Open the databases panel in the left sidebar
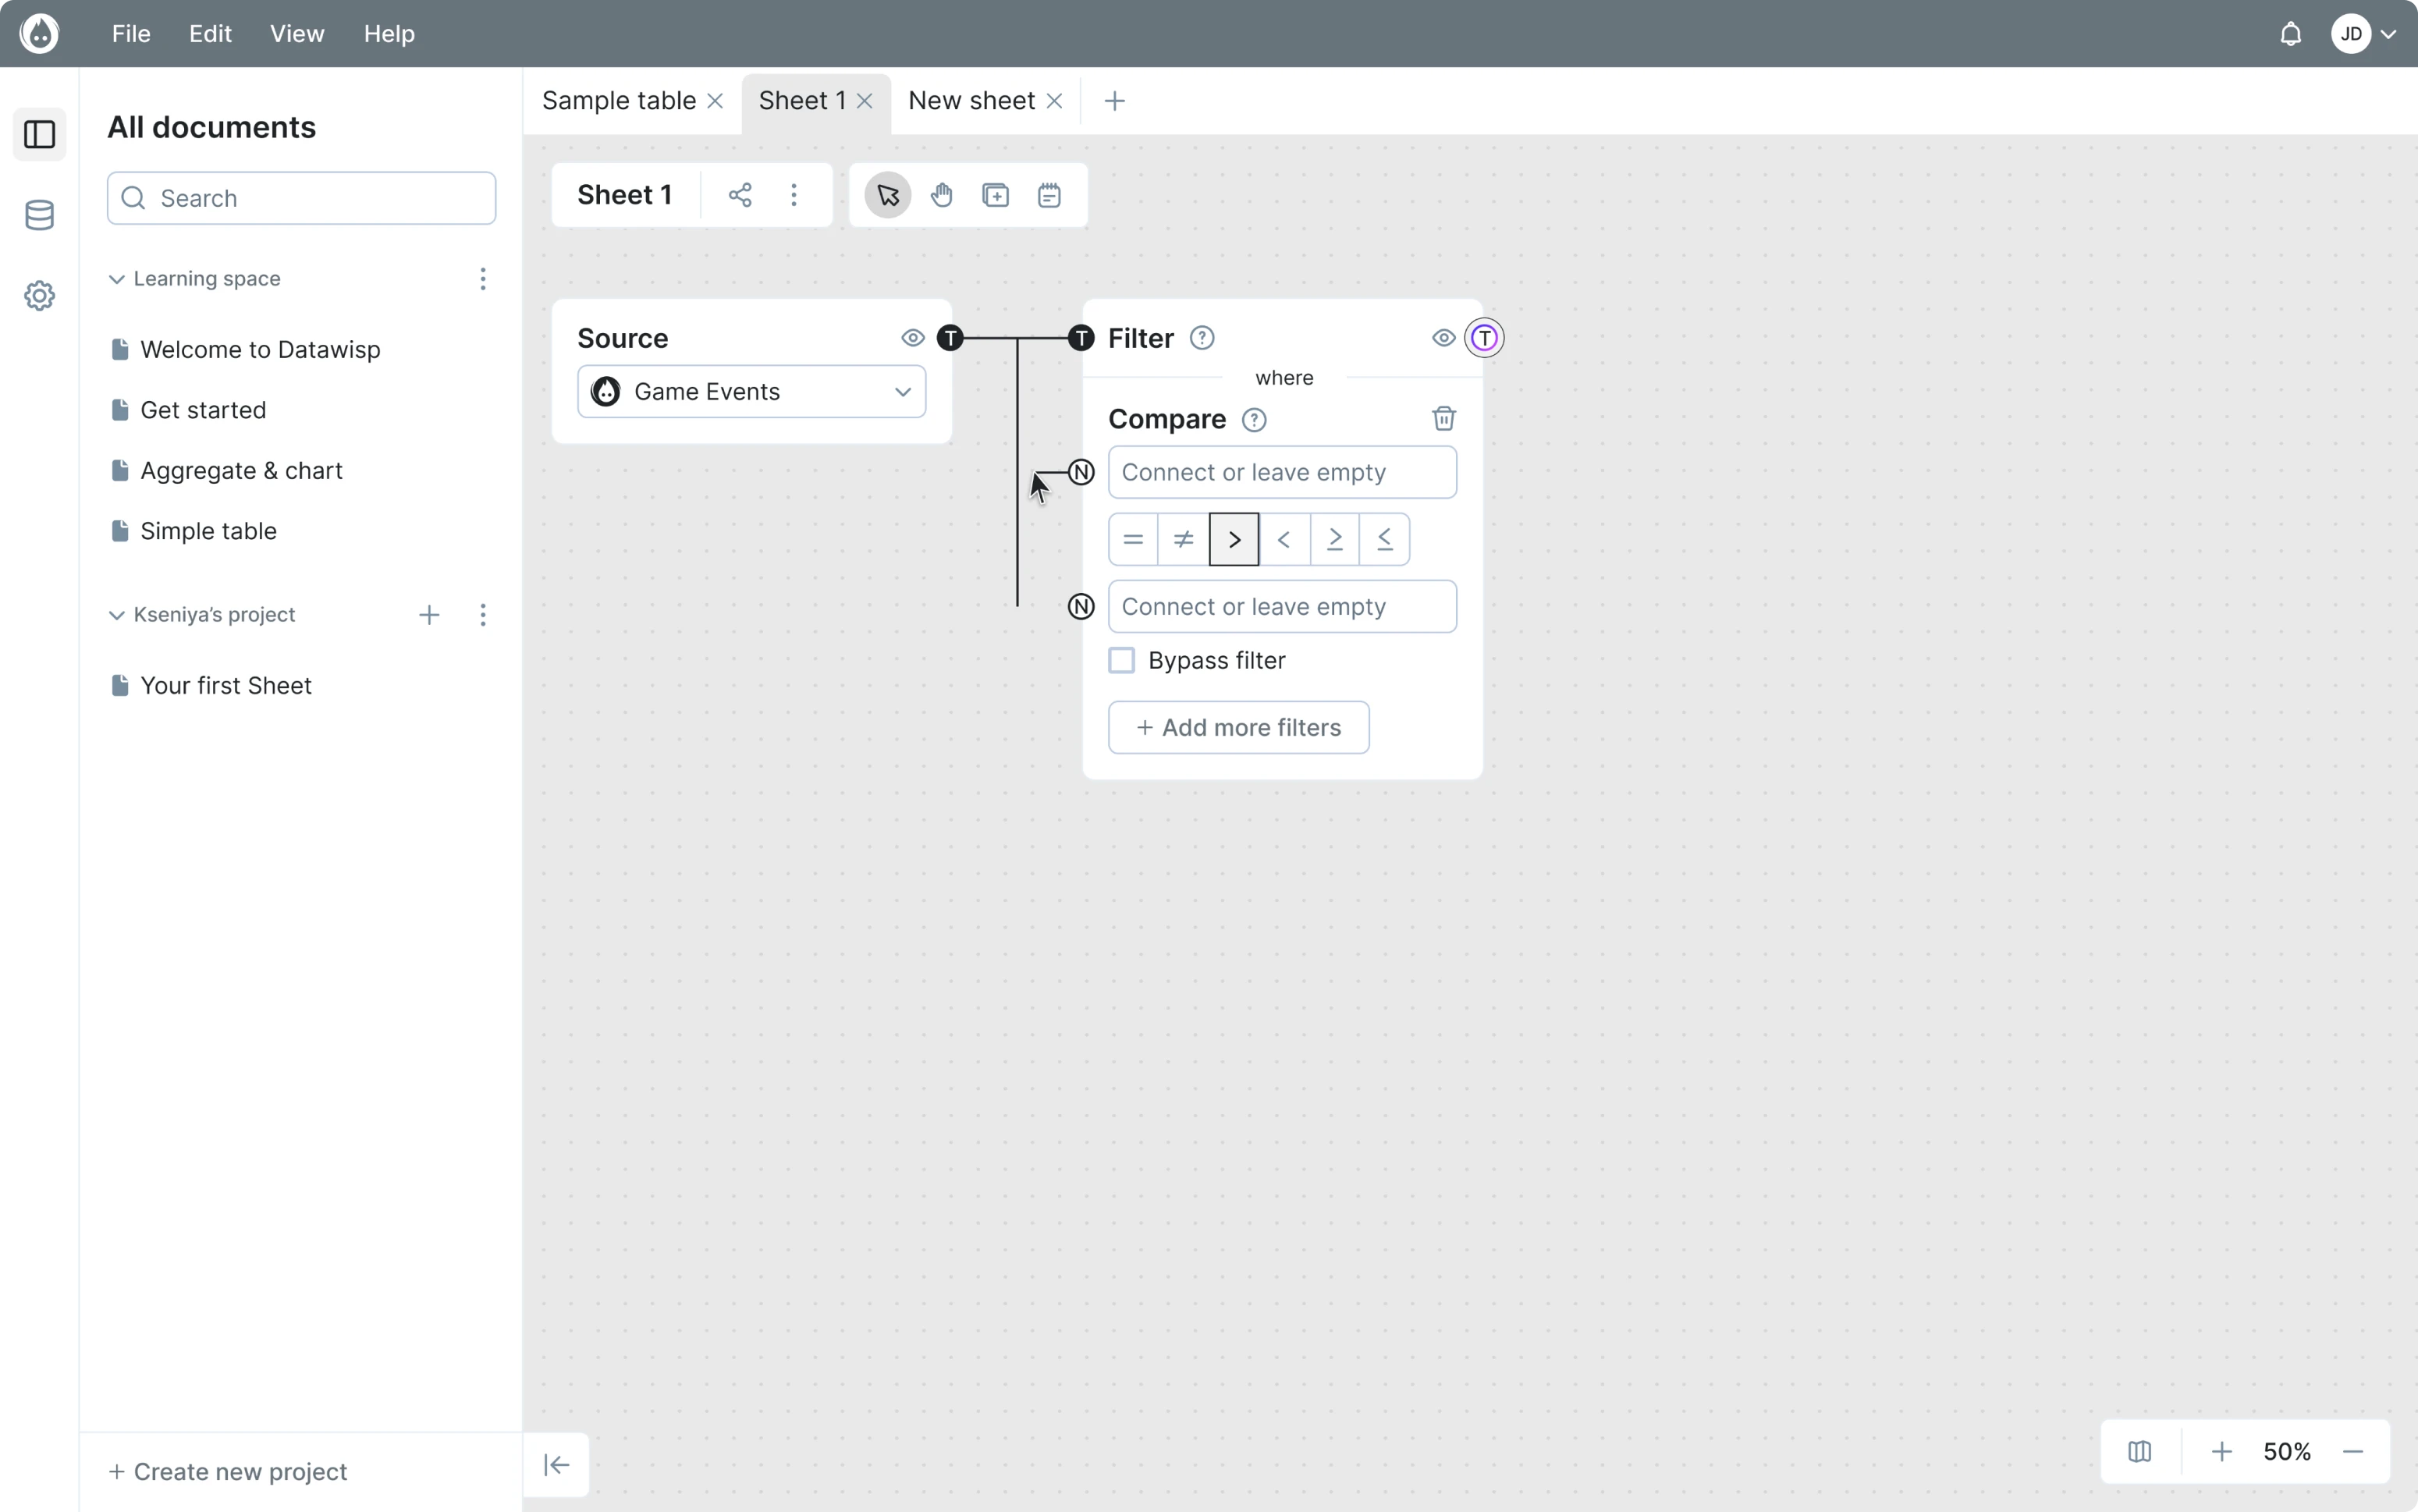The height and width of the screenshot is (1512, 2418). coord(39,214)
